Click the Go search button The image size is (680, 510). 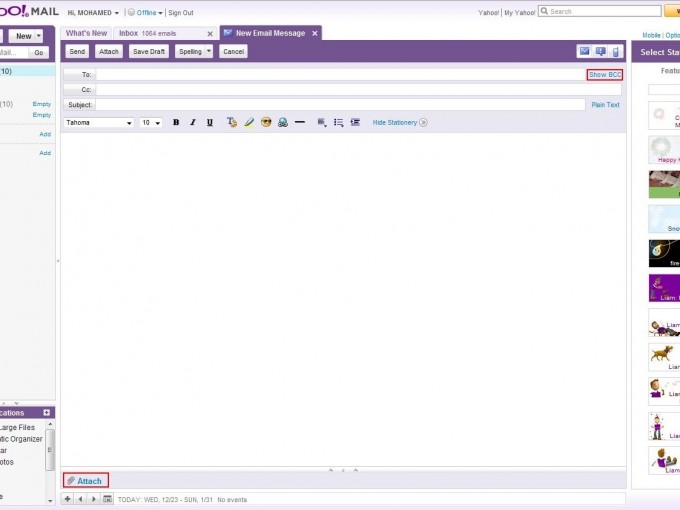39,52
